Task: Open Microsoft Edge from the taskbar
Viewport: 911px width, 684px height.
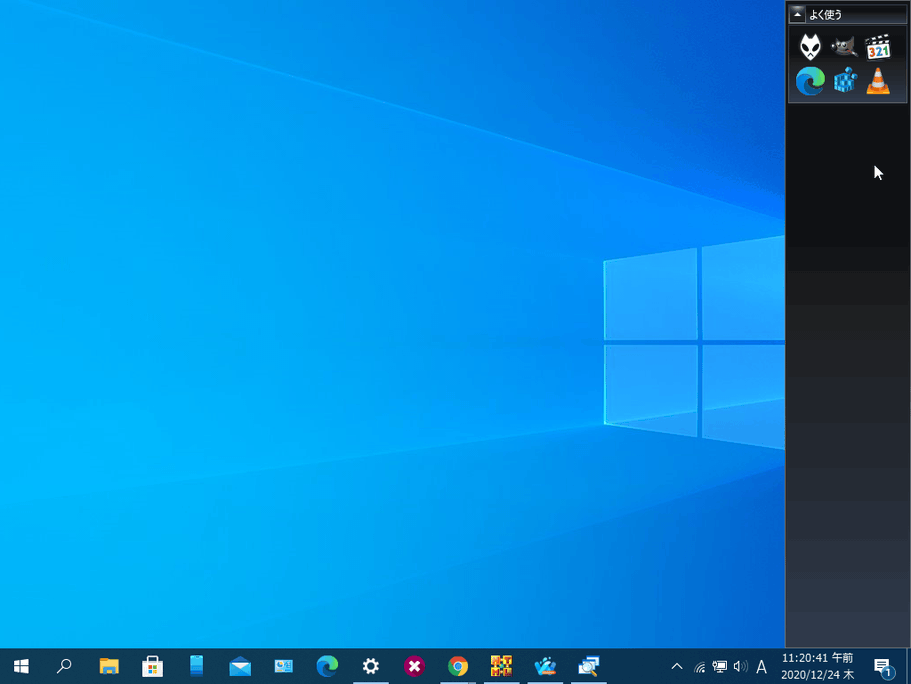Action: coord(327,666)
